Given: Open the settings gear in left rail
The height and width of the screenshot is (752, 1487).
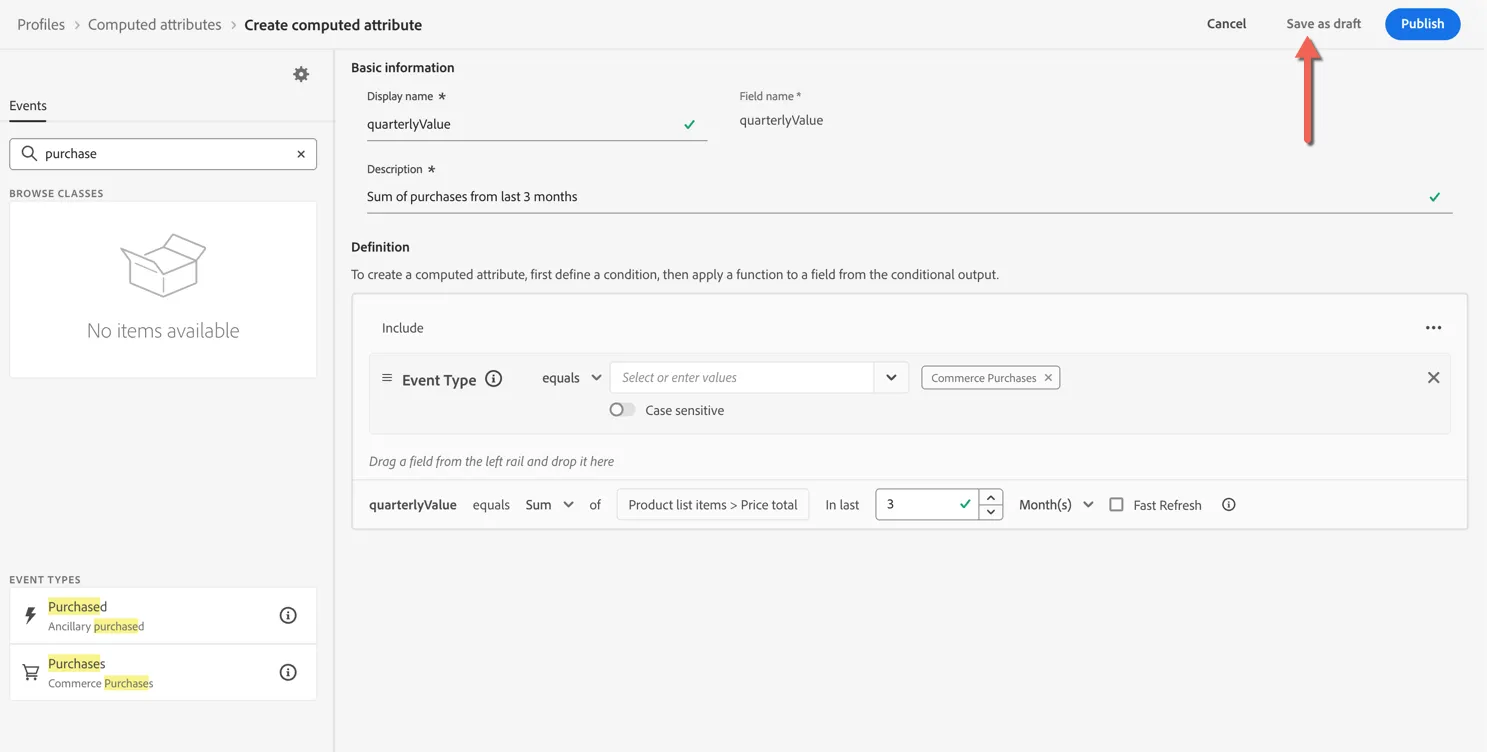Looking at the screenshot, I should point(301,74).
